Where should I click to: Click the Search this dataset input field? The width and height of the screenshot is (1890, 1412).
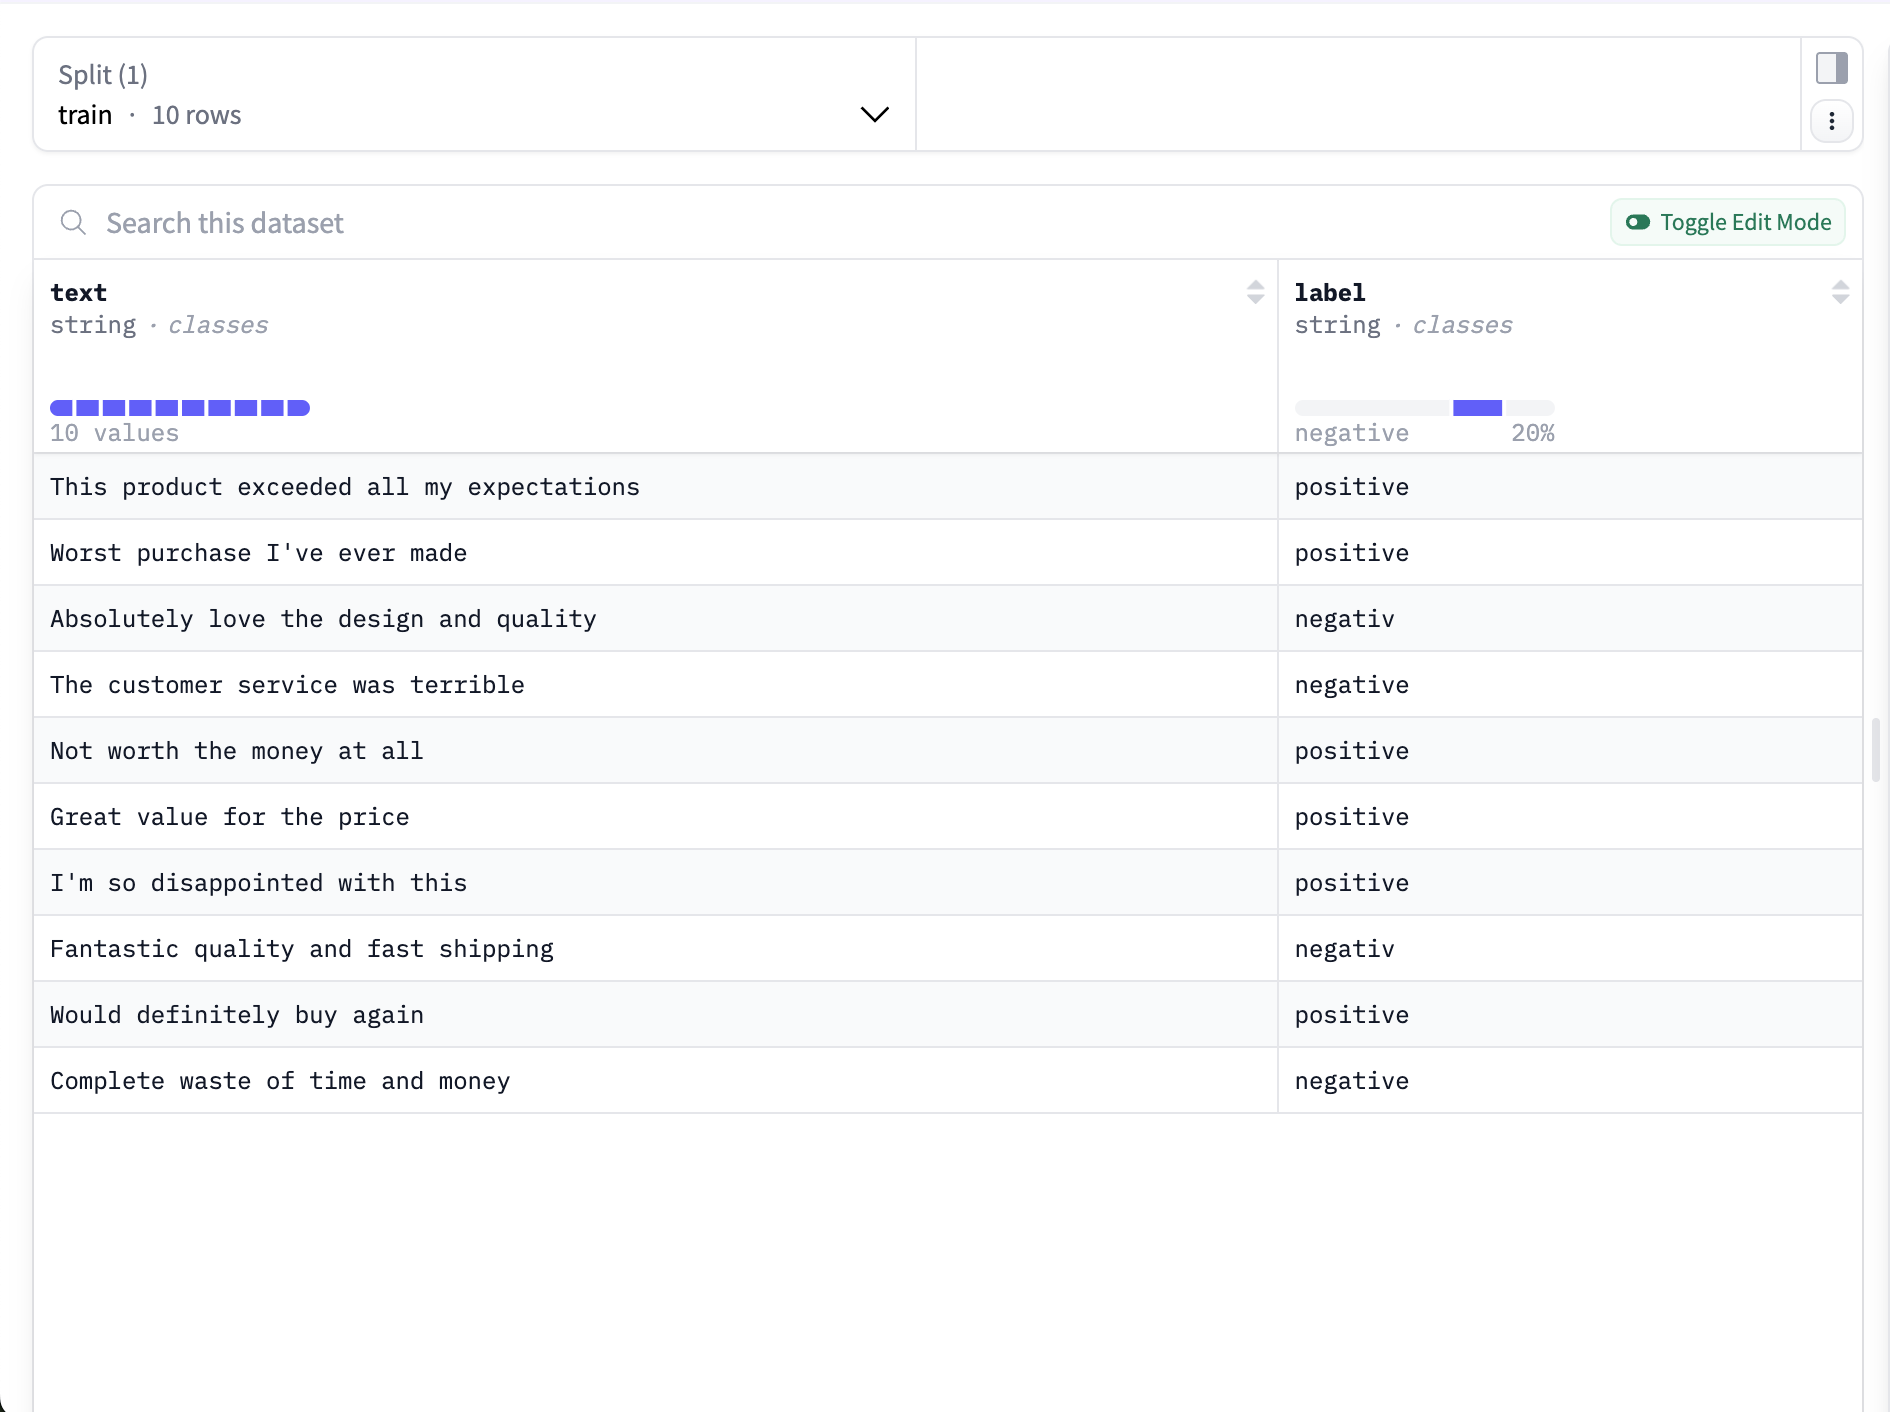pos(400,222)
